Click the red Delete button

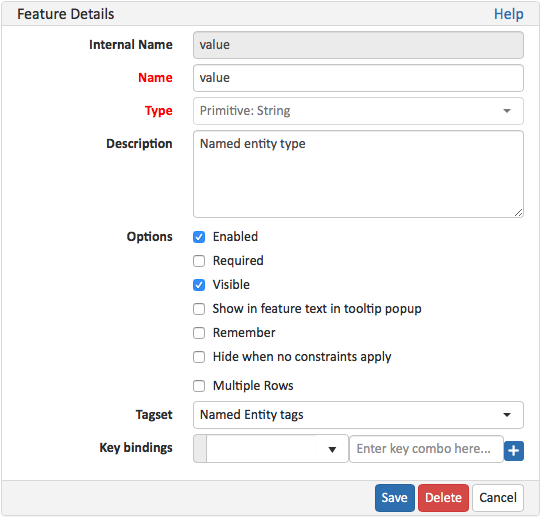pos(443,498)
